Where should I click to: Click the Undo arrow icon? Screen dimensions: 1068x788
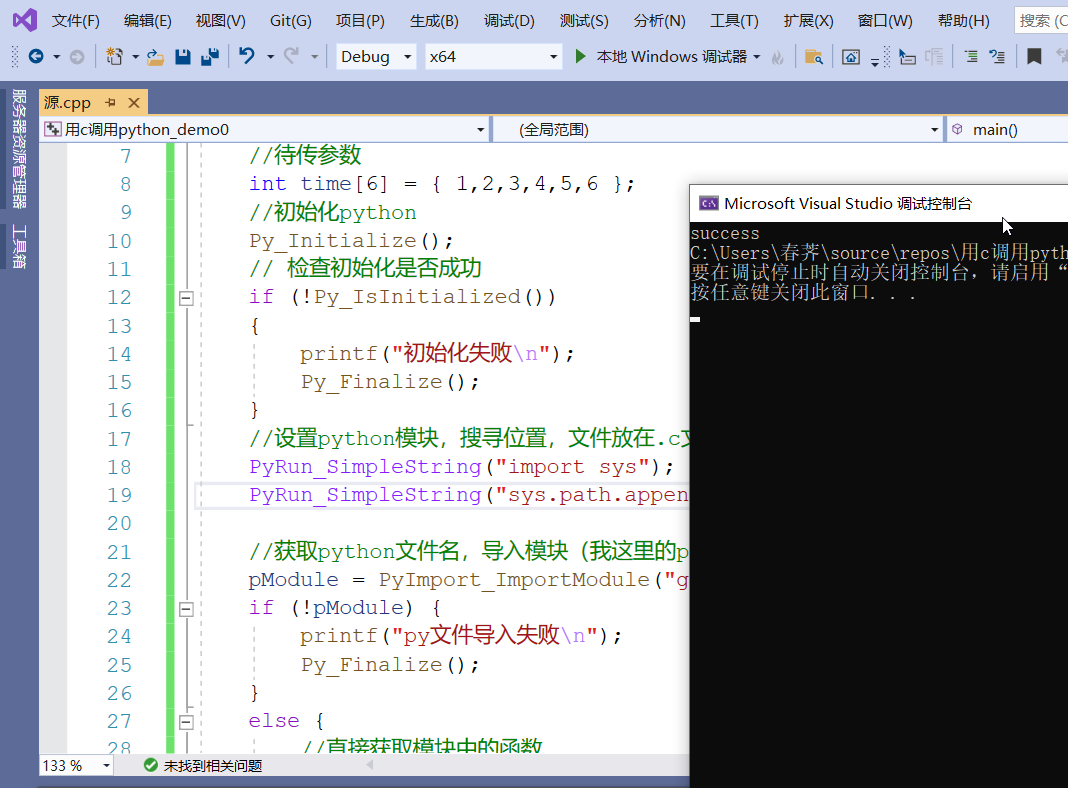coord(247,57)
